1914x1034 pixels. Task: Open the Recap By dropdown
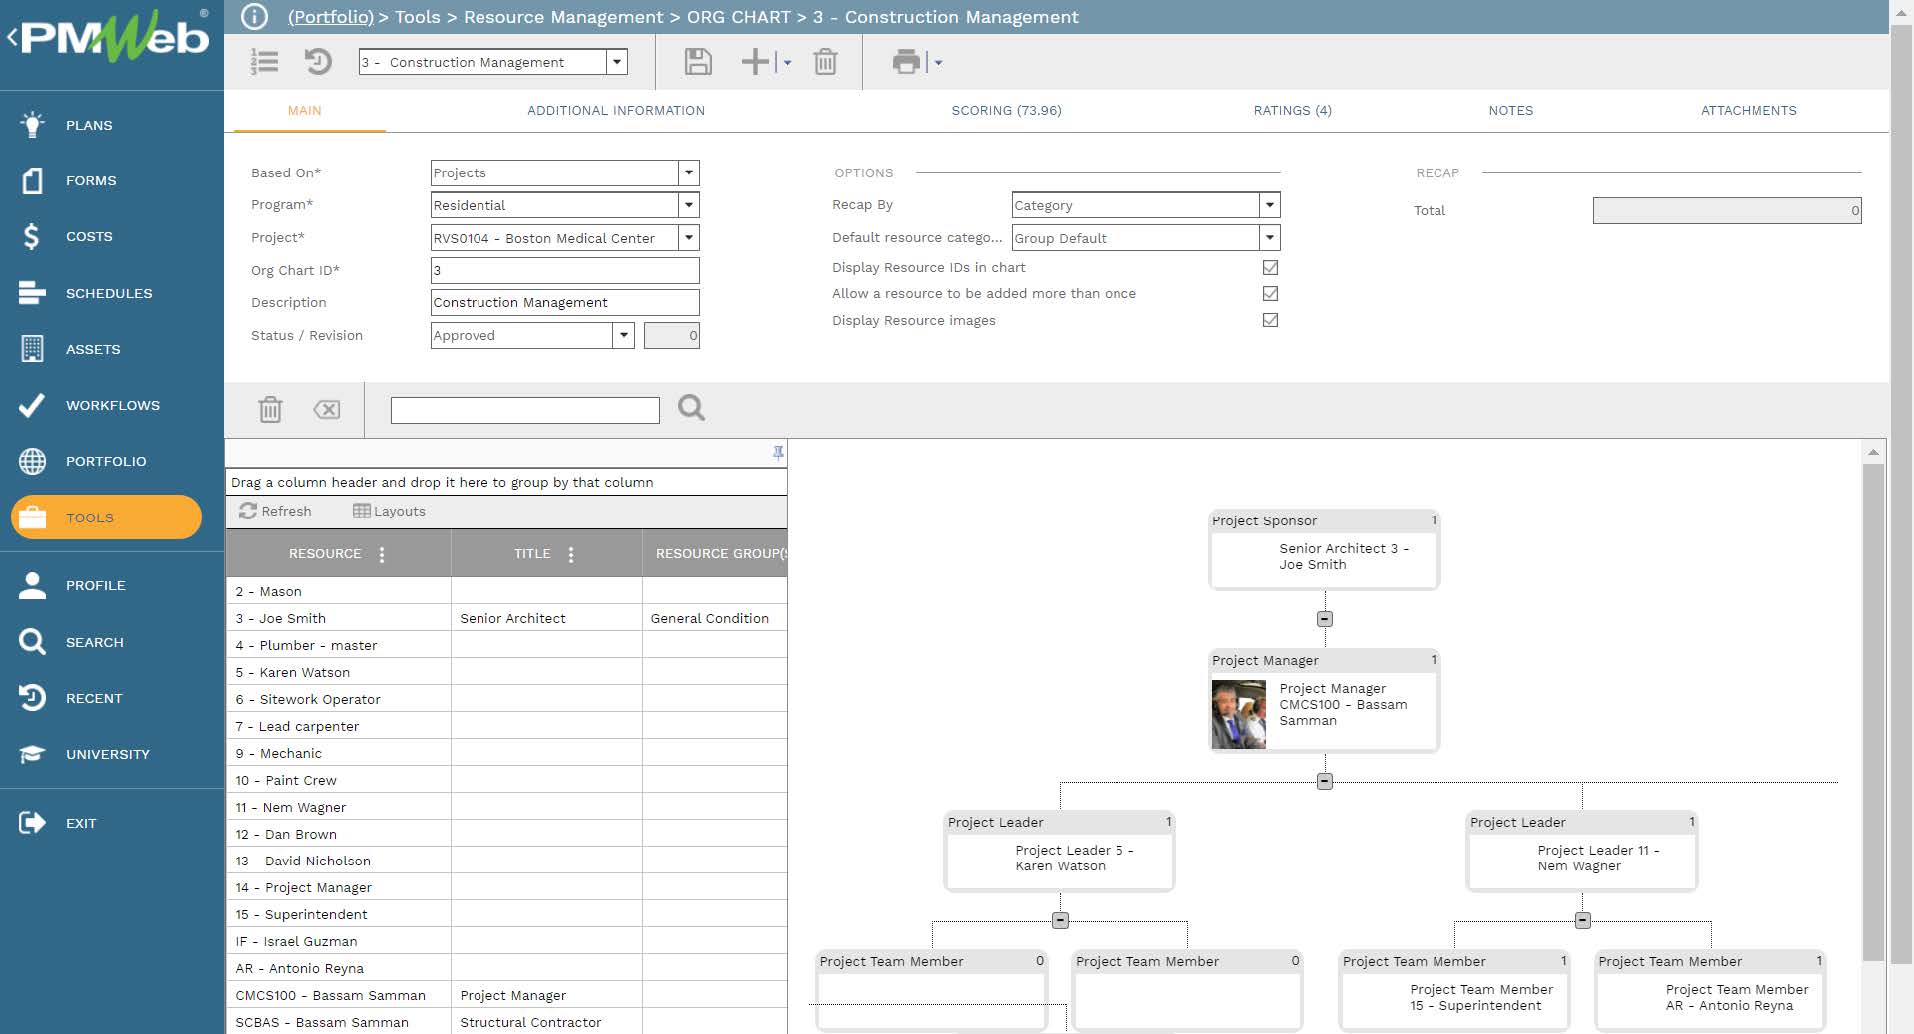(1269, 205)
